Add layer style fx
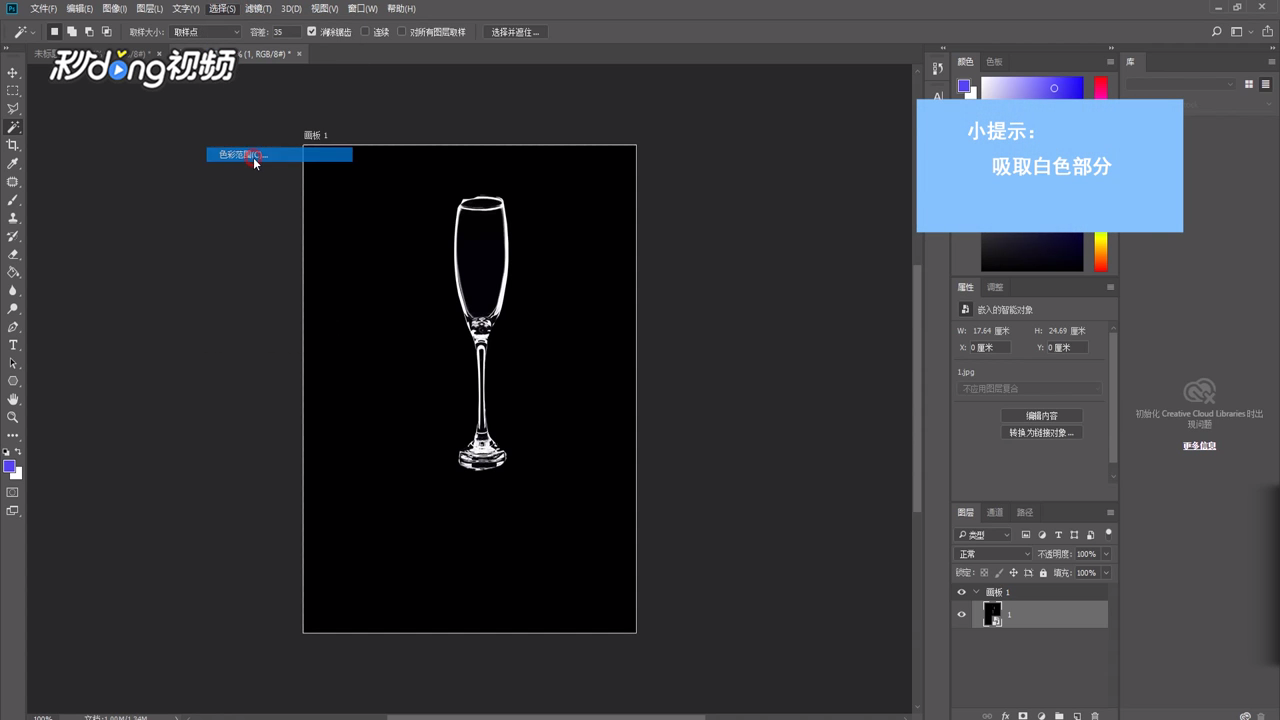 click(1005, 716)
